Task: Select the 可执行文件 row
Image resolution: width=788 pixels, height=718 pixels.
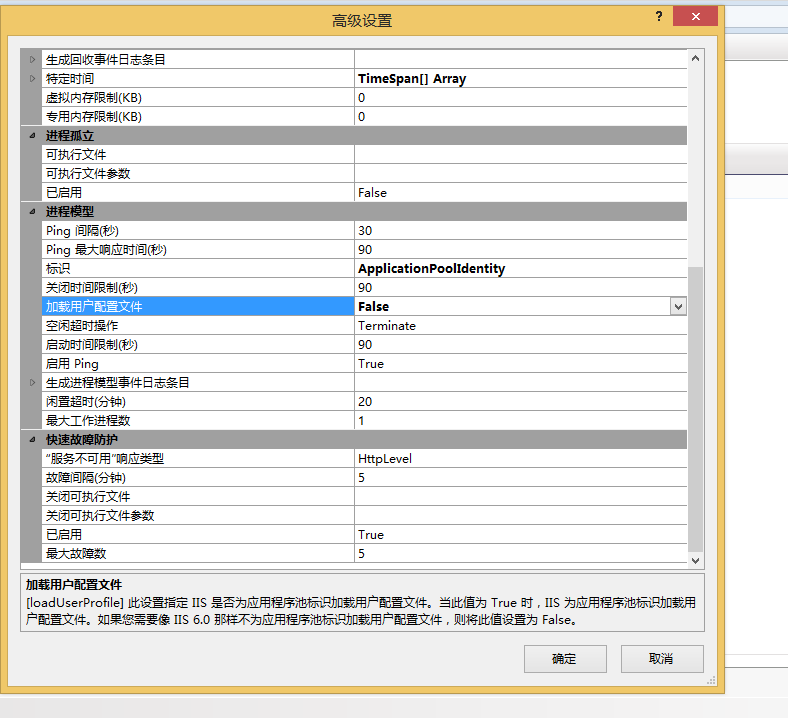Action: click(364, 155)
